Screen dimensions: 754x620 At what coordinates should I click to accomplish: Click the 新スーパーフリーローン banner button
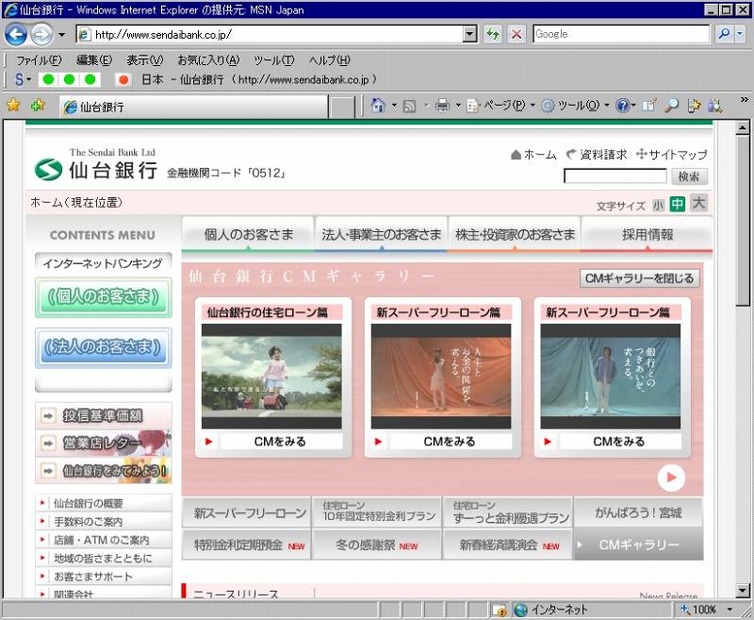pyautogui.click(x=246, y=513)
